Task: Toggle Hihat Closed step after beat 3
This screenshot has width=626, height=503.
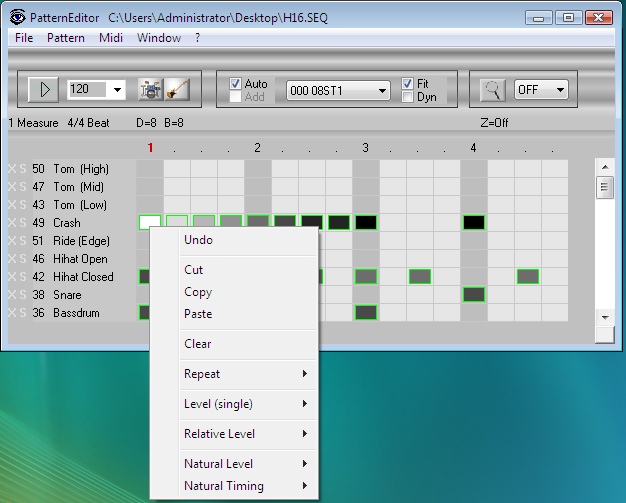Action: point(420,276)
